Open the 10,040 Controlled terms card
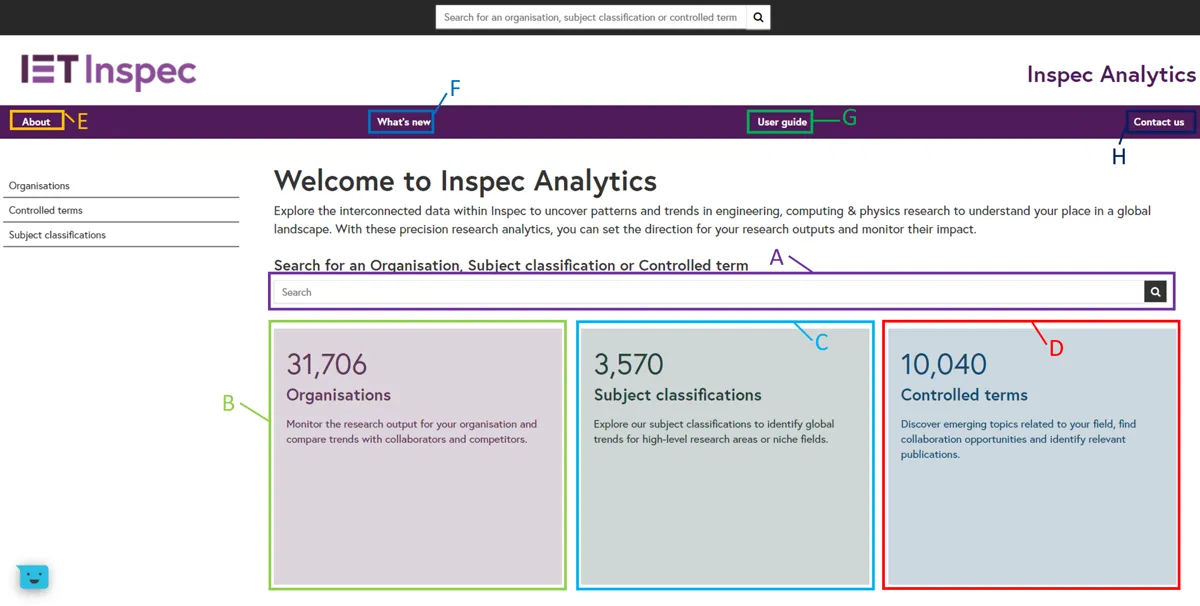This screenshot has width=1200, height=606. point(1030,455)
